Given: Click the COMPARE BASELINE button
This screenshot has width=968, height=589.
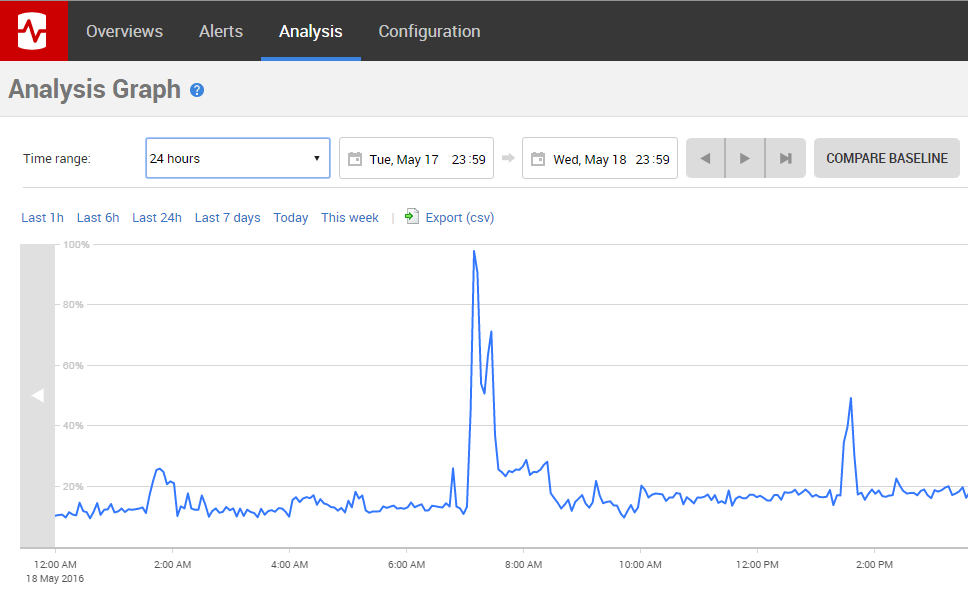Looking at the screenshot, I should [886, 157].
